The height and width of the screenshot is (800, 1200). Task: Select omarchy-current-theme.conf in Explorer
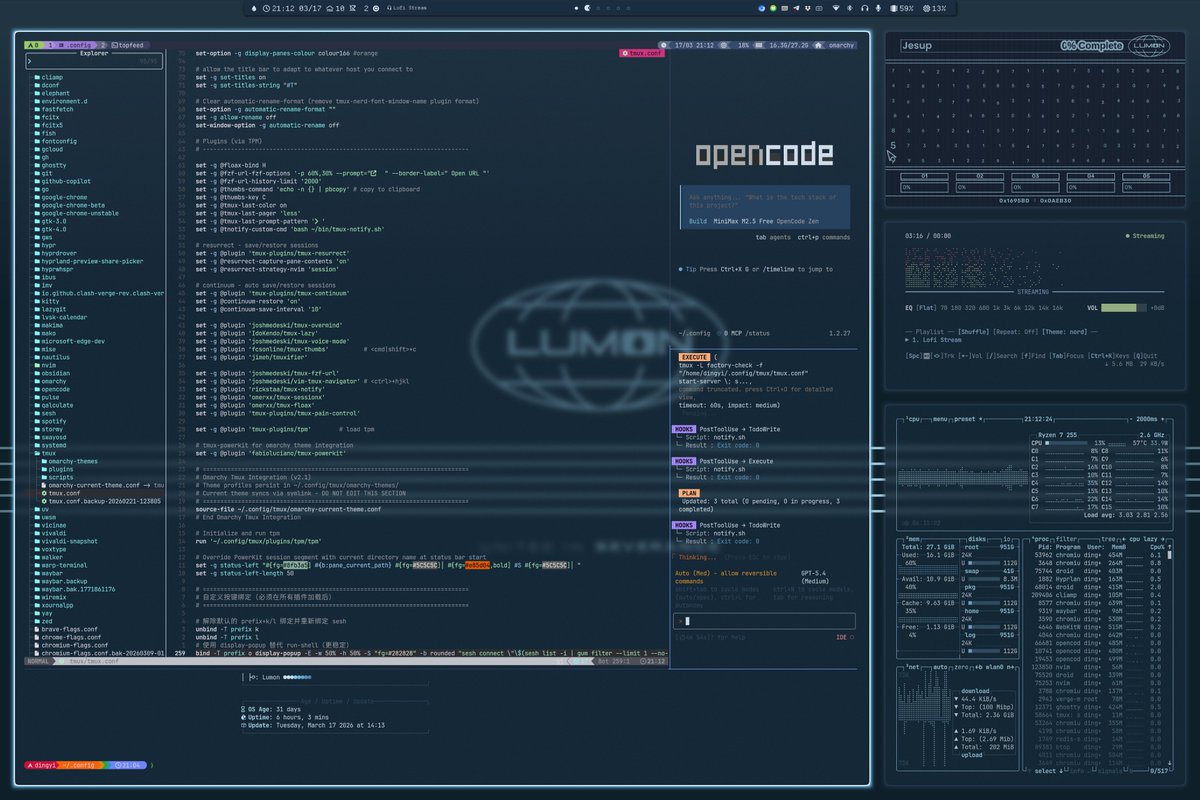91,485
